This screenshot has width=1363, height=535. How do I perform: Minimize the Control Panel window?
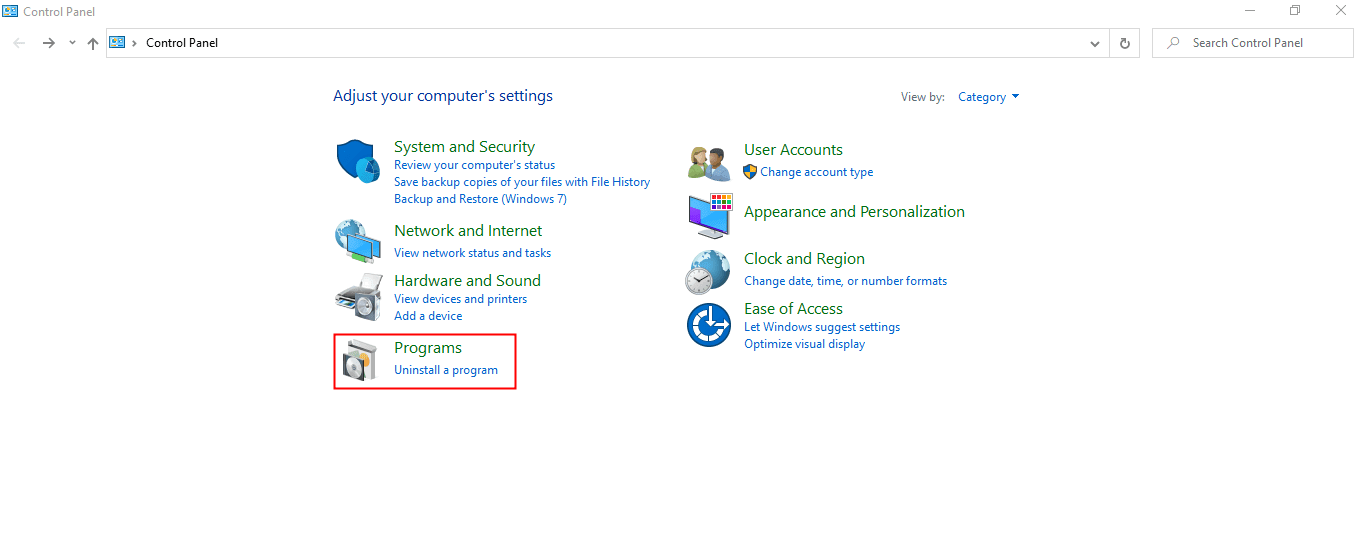point(1250,11)
